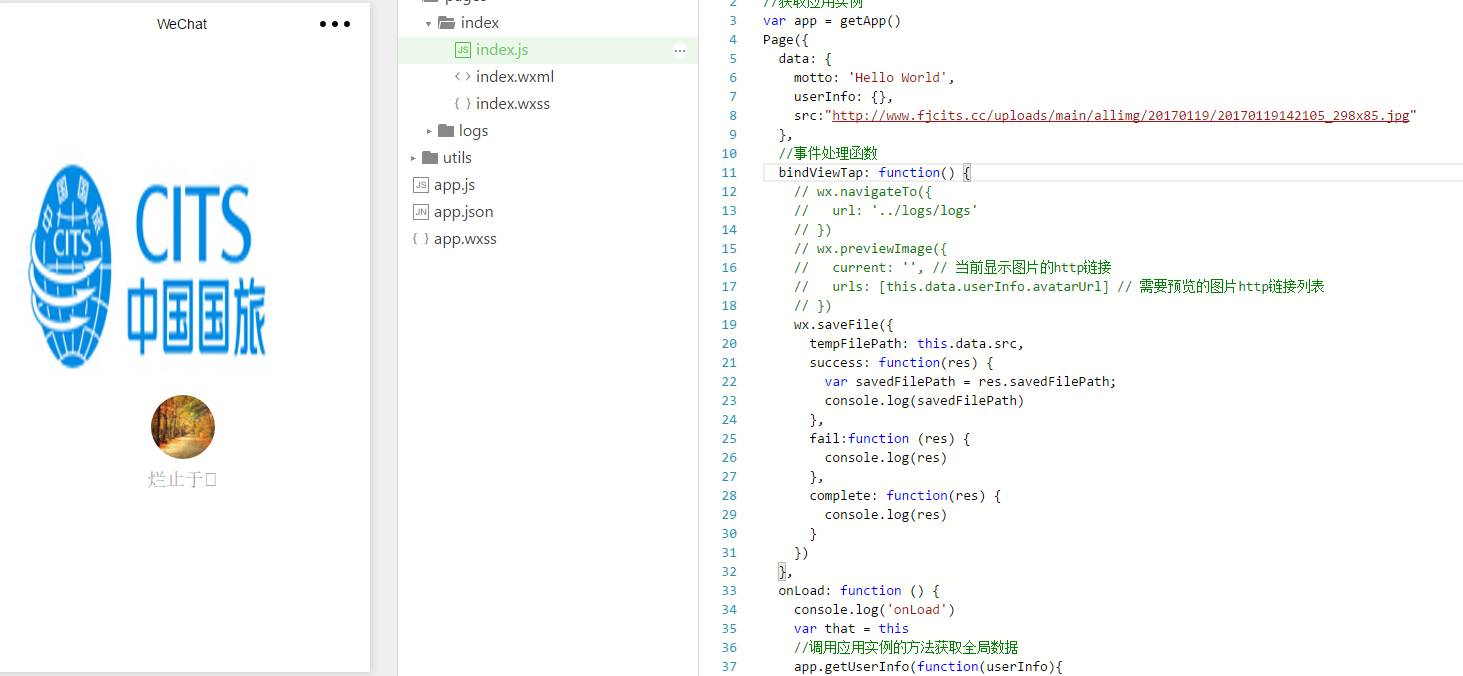Image resolution: width=1463 pixels, height=676 pixels.
Task: Click the JS icon beside app.js
Action: [421, 185]
